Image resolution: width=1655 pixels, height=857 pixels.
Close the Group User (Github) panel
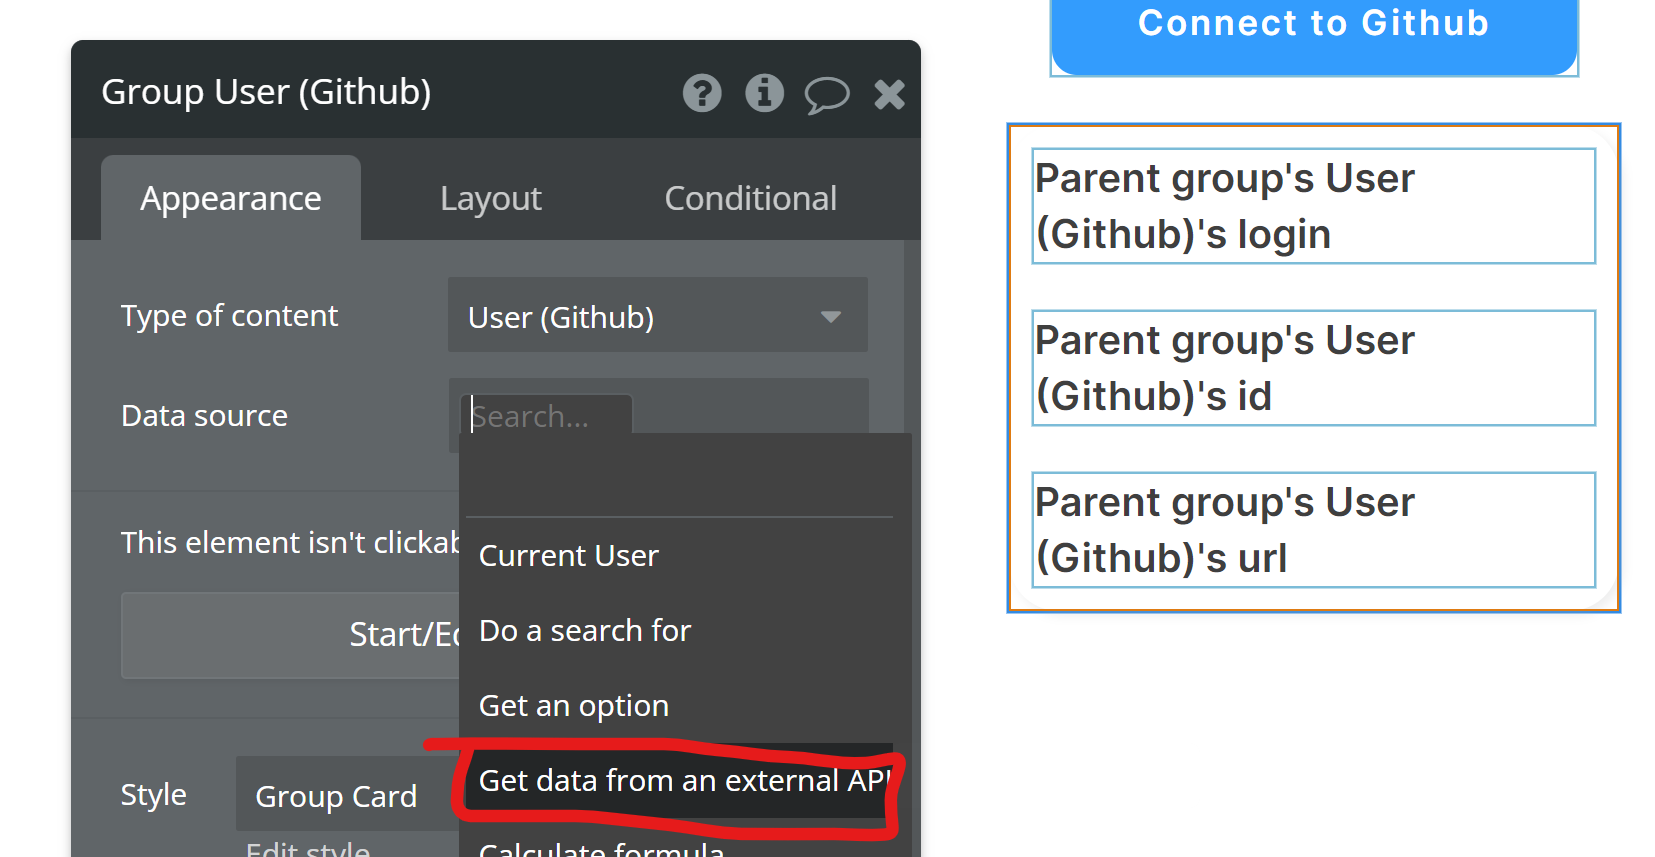[889, 94]
